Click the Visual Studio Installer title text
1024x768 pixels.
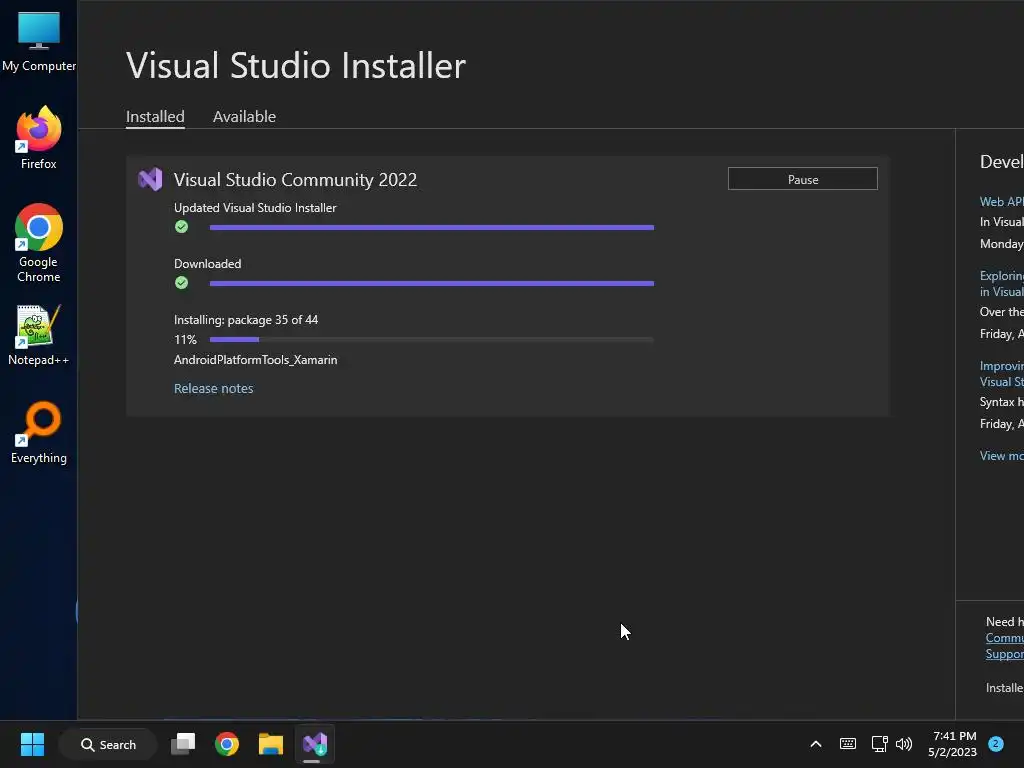pyautogui.click(x=296, y=65)
